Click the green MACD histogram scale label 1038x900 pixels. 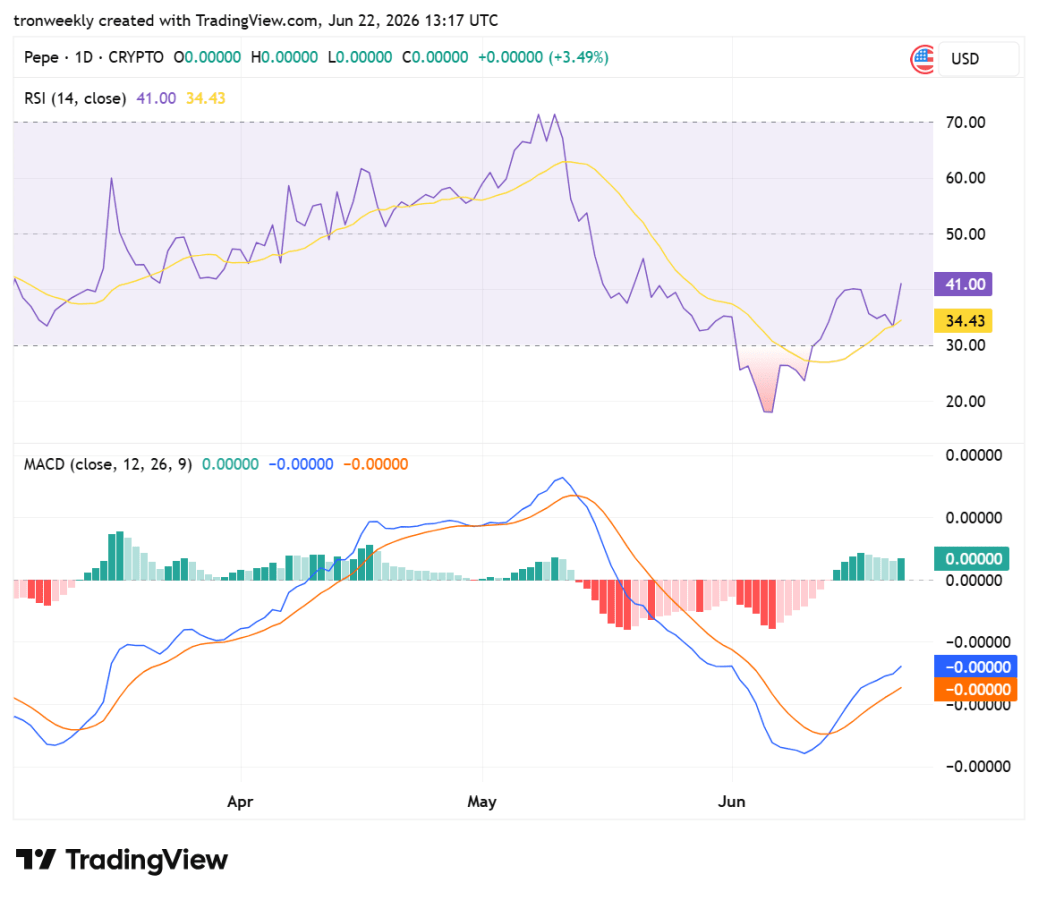pyautogui.click(x=972, y=559)
